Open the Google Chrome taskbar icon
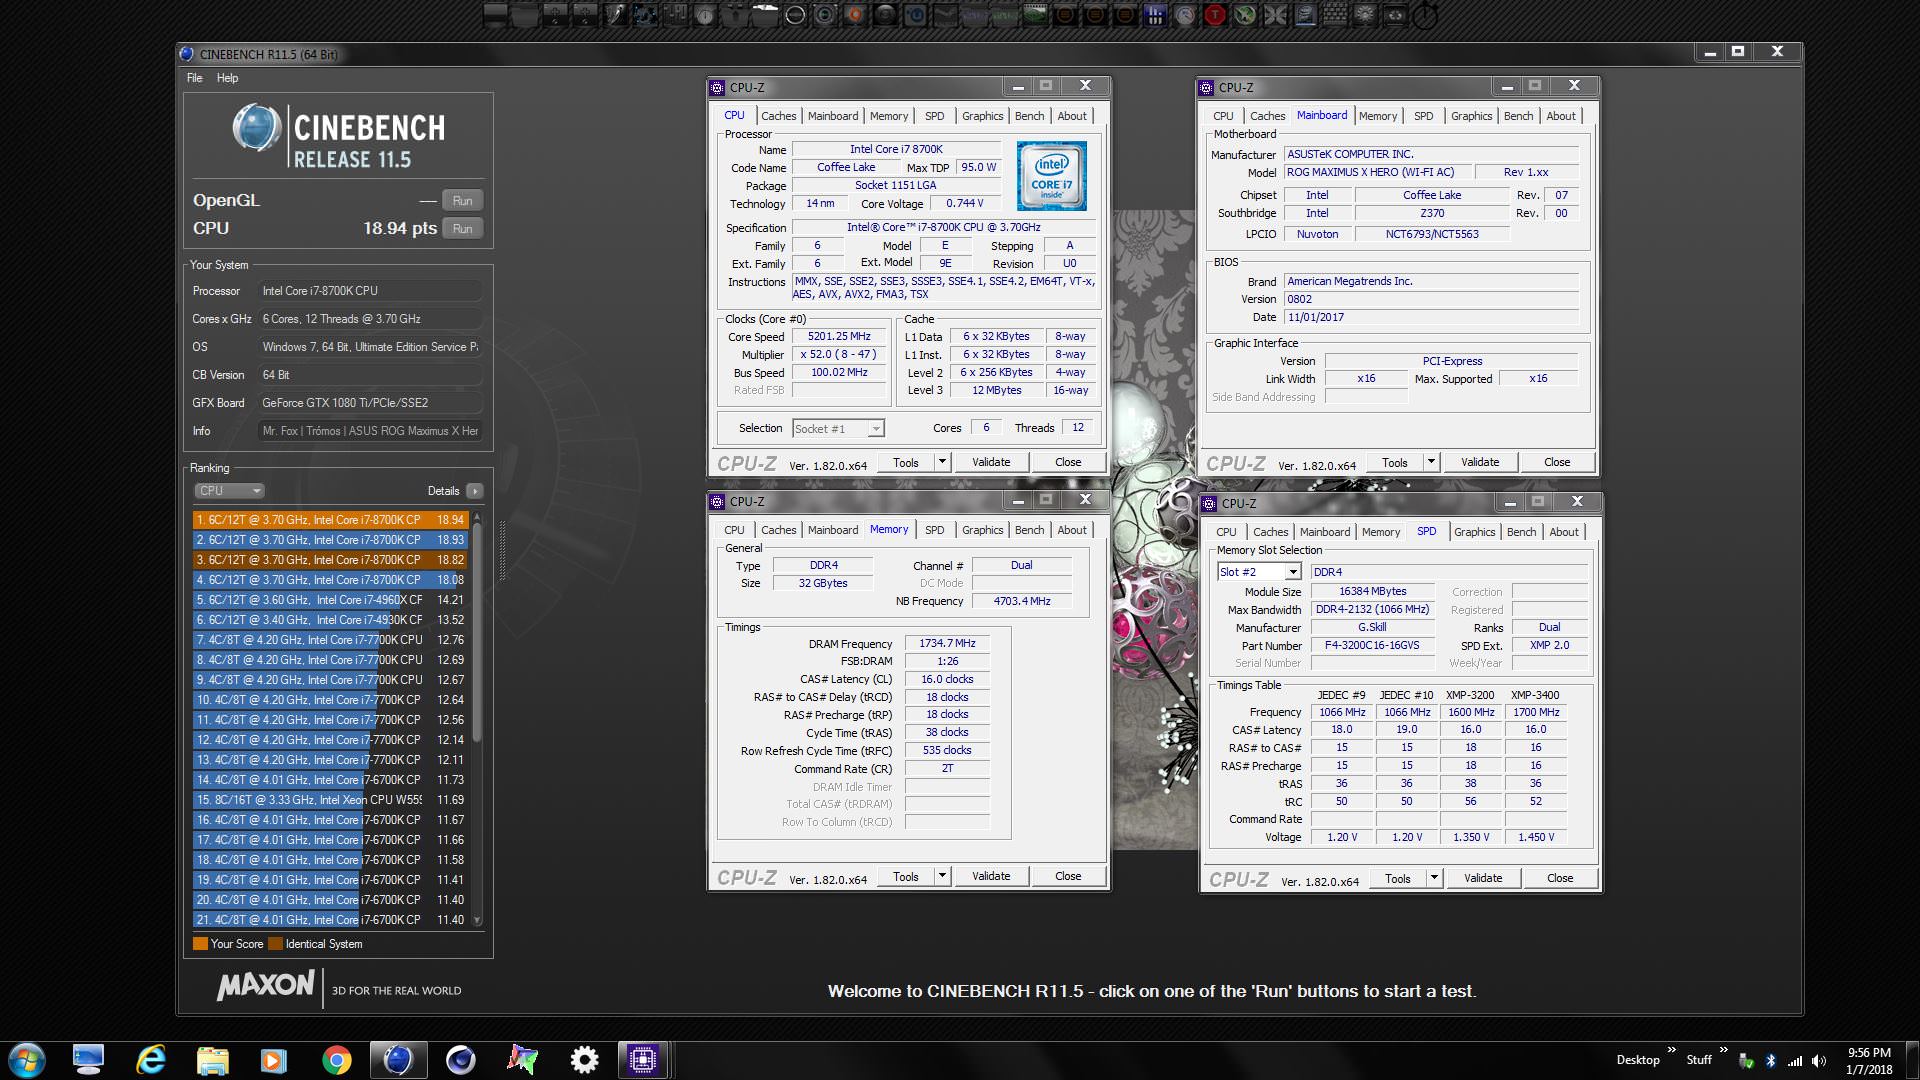The image size is (1920, 1080). click(336, 1060)
